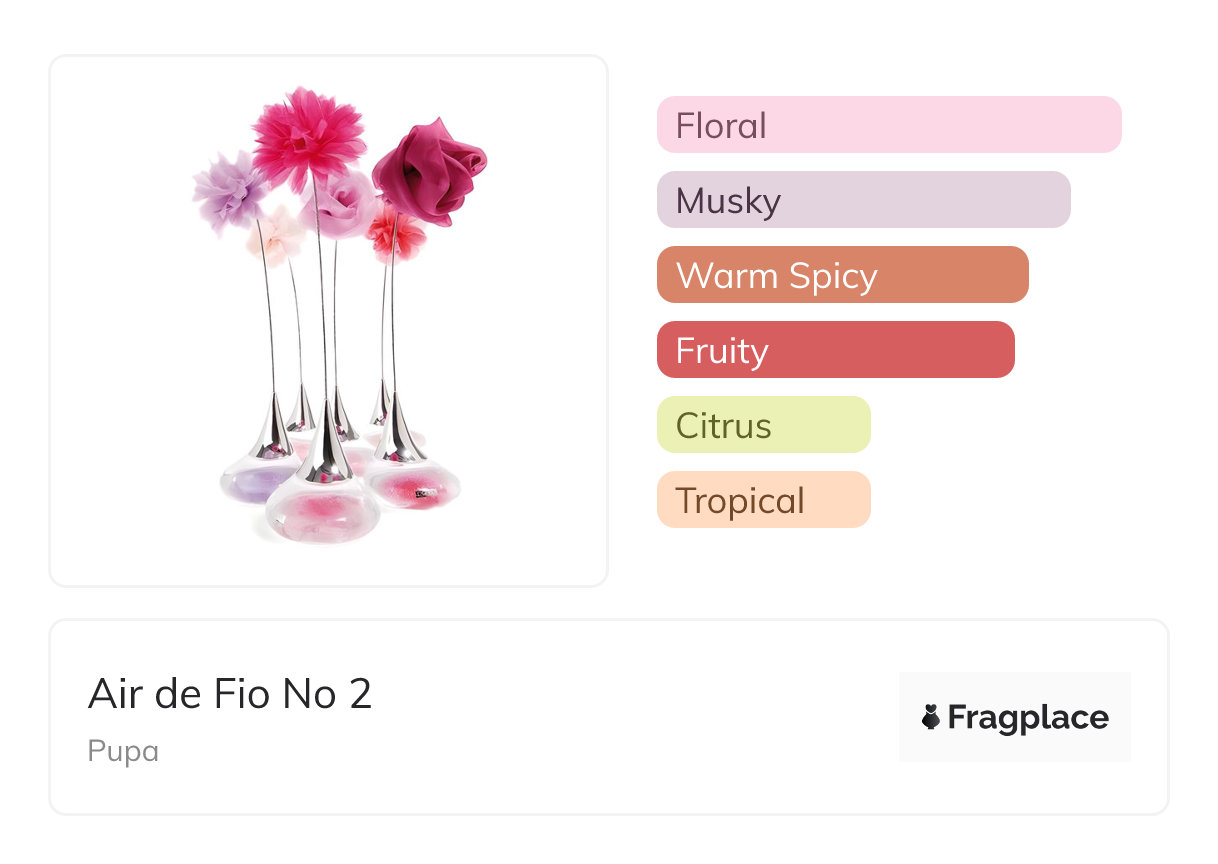Open the Pupa brand link

pyautogui.click(x=123, y=751)
